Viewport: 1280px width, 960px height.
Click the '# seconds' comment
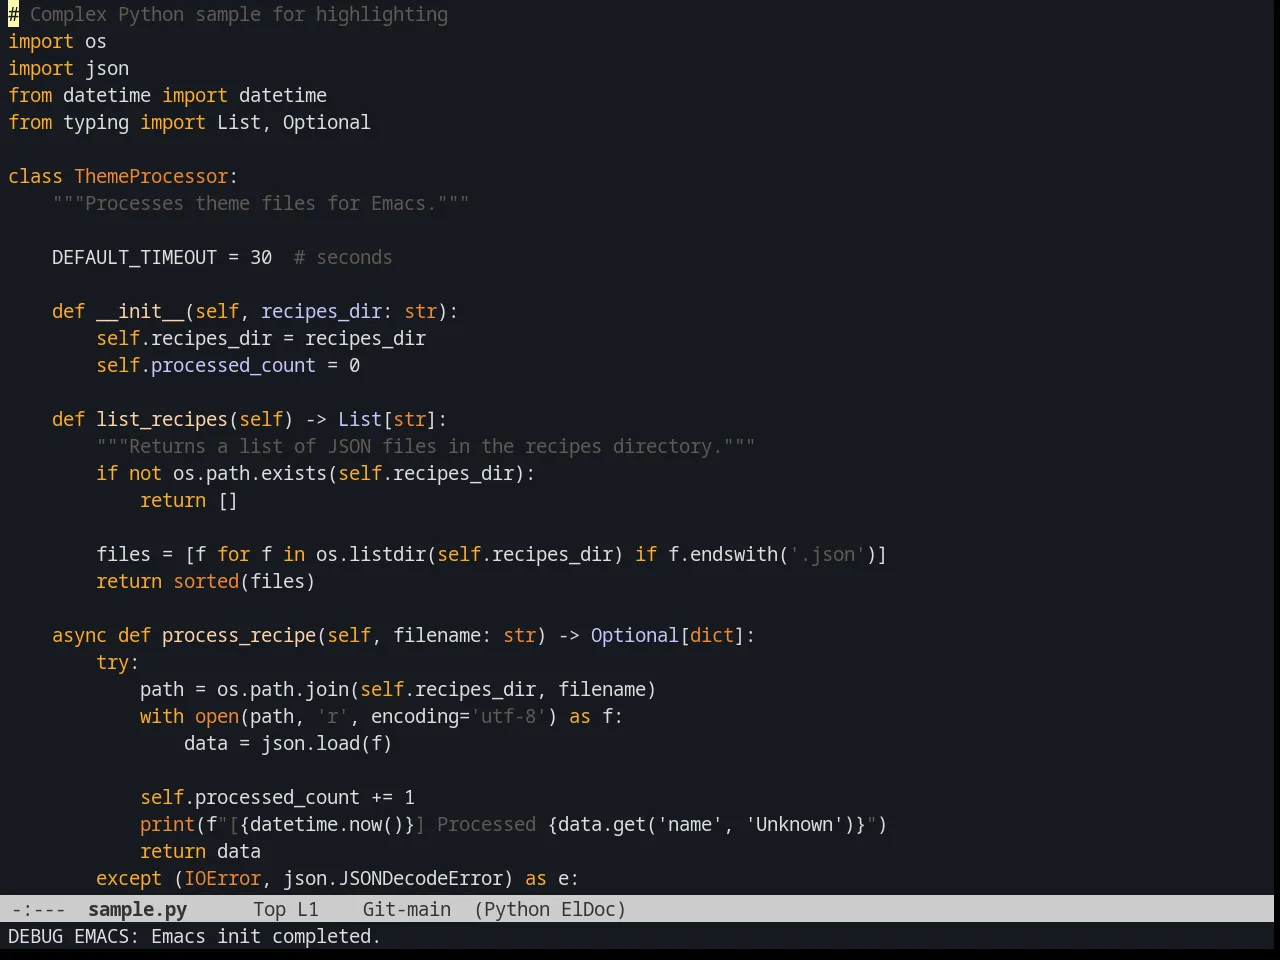pyautogui.click(x=343, y=257)
